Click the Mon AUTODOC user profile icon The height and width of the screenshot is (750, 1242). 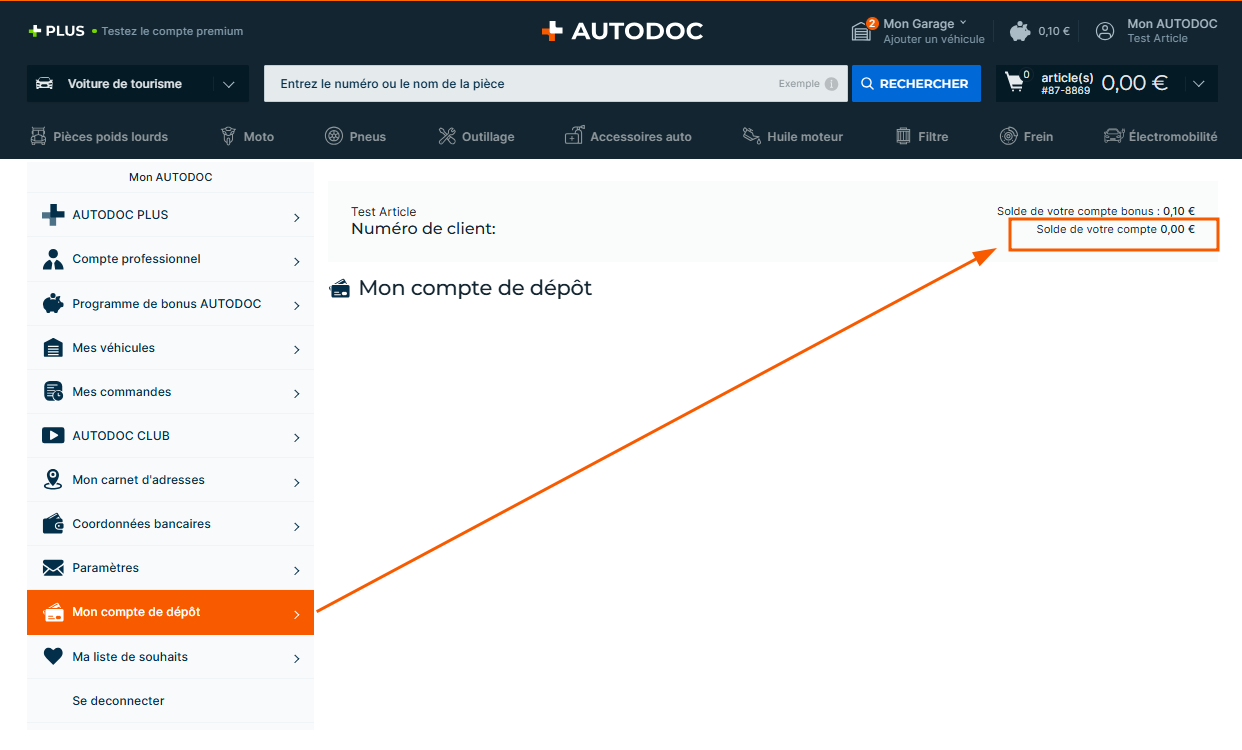[x=1105, y=31]
